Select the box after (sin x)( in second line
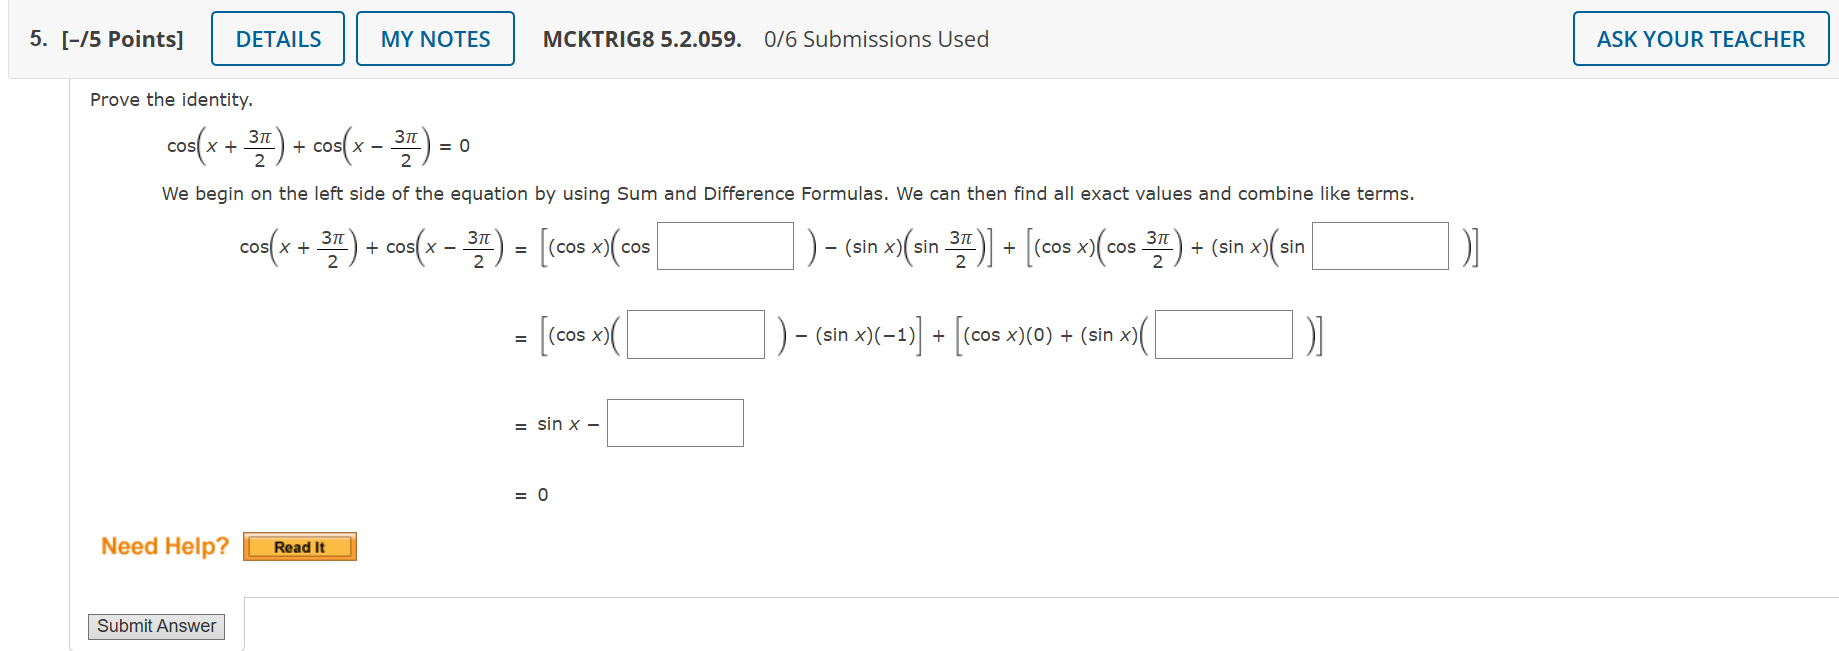 point(1222,334)
